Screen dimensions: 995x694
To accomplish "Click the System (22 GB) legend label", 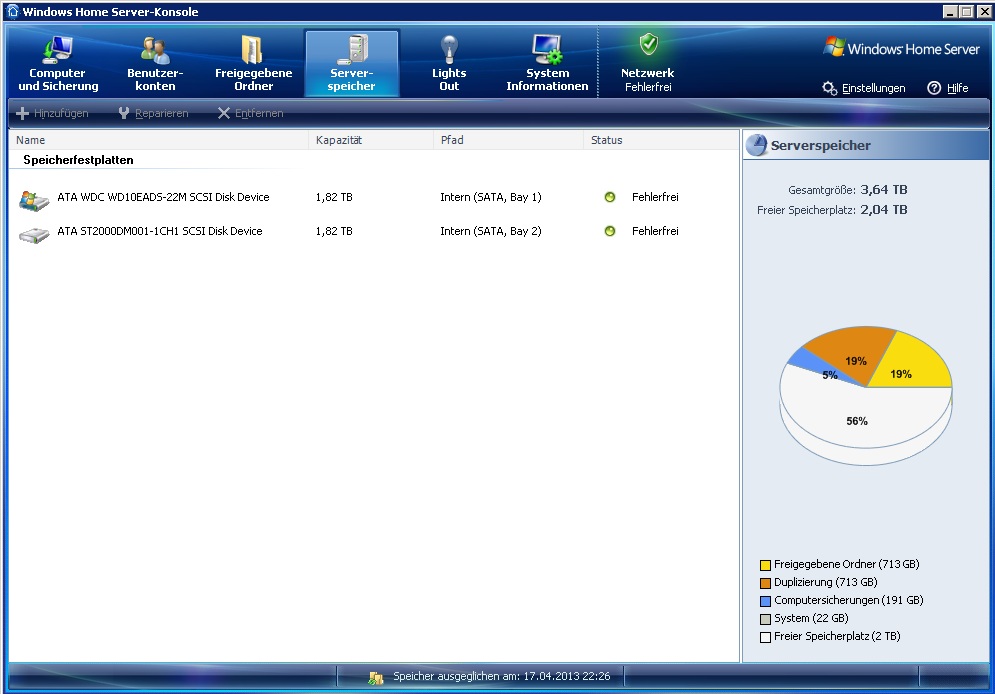I will (811, 619).
